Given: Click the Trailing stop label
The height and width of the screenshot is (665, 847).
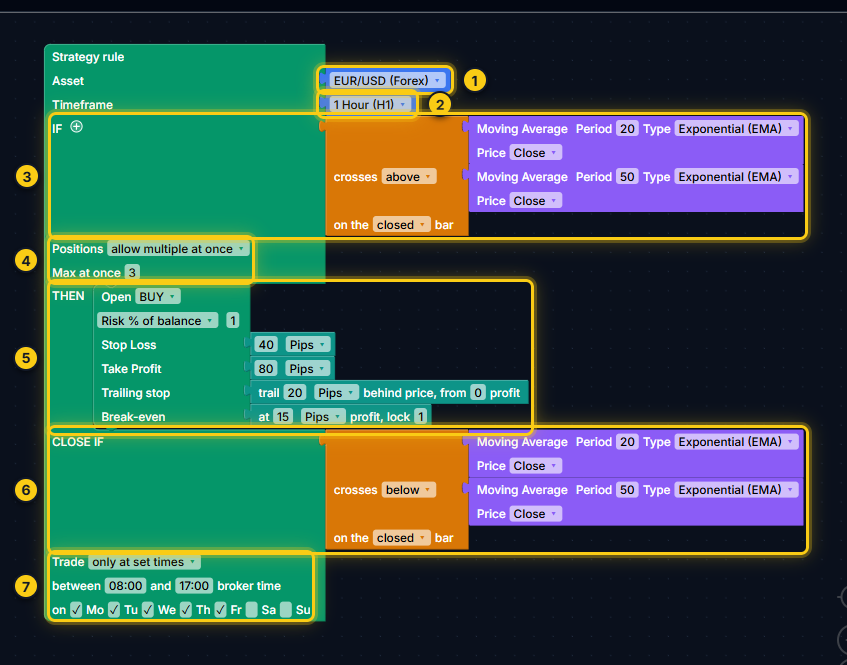Looking at the screenshot, I should pos(136,393).
